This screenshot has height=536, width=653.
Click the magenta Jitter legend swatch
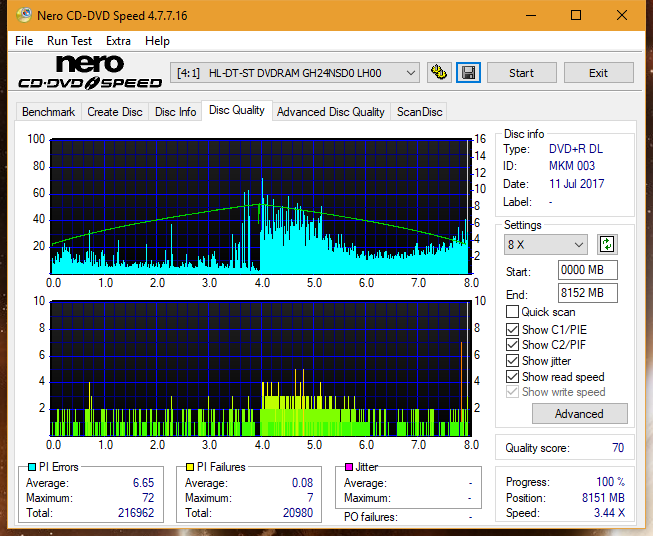click(349, 467)
